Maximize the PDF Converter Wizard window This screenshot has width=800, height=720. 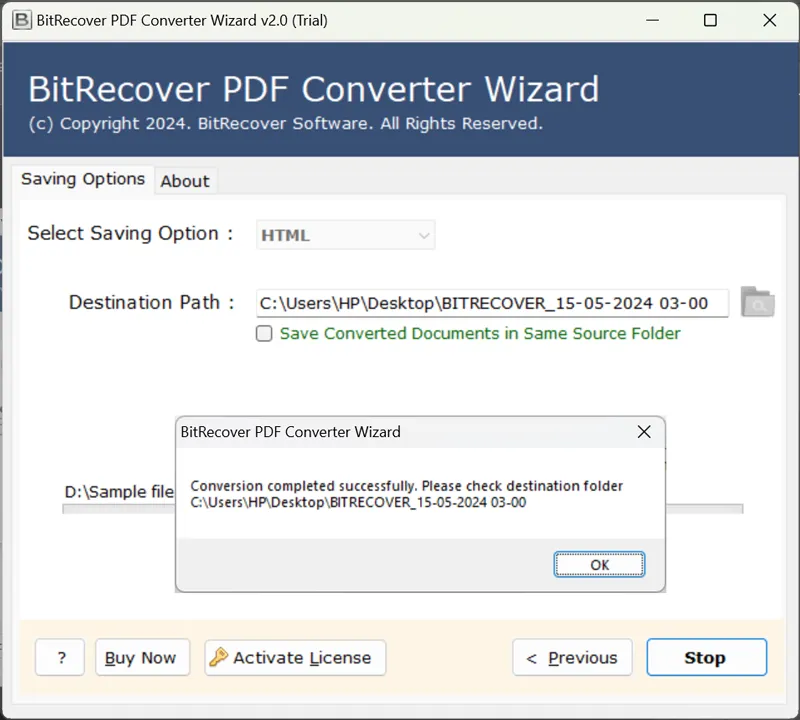(x=710, y=20)
